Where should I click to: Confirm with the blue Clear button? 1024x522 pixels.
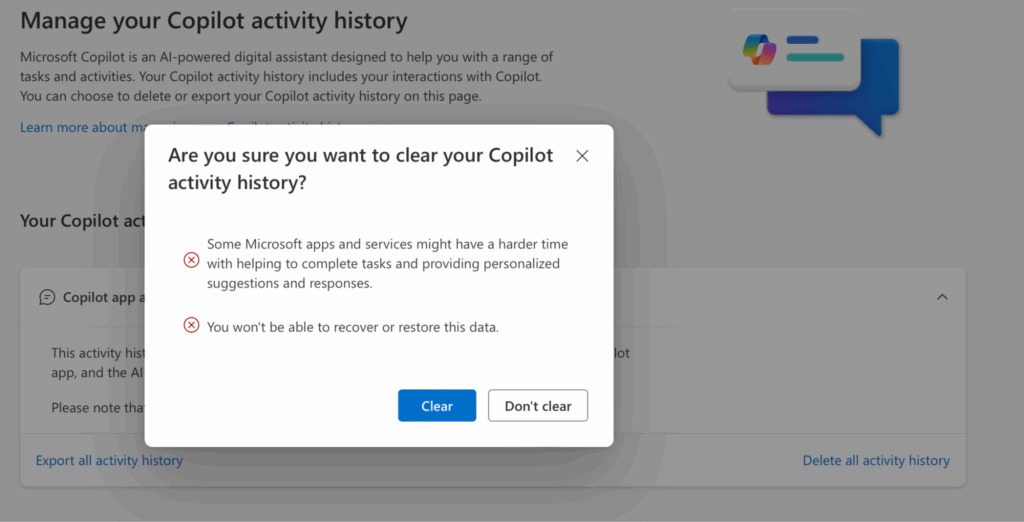pos(437,406)
